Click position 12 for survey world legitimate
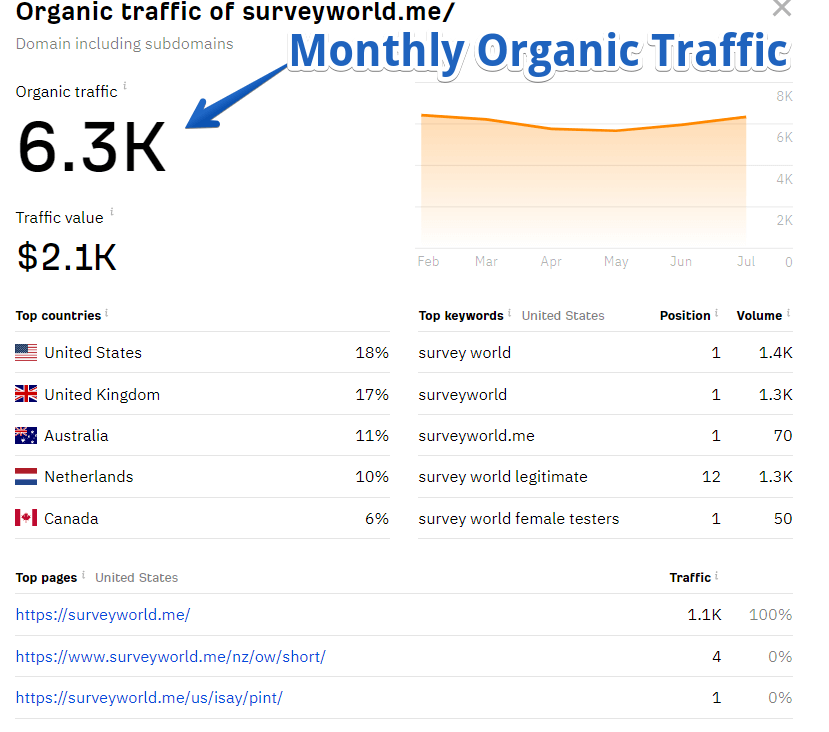The height and width of the screenshot is (732, 829). tap(711, 477)
